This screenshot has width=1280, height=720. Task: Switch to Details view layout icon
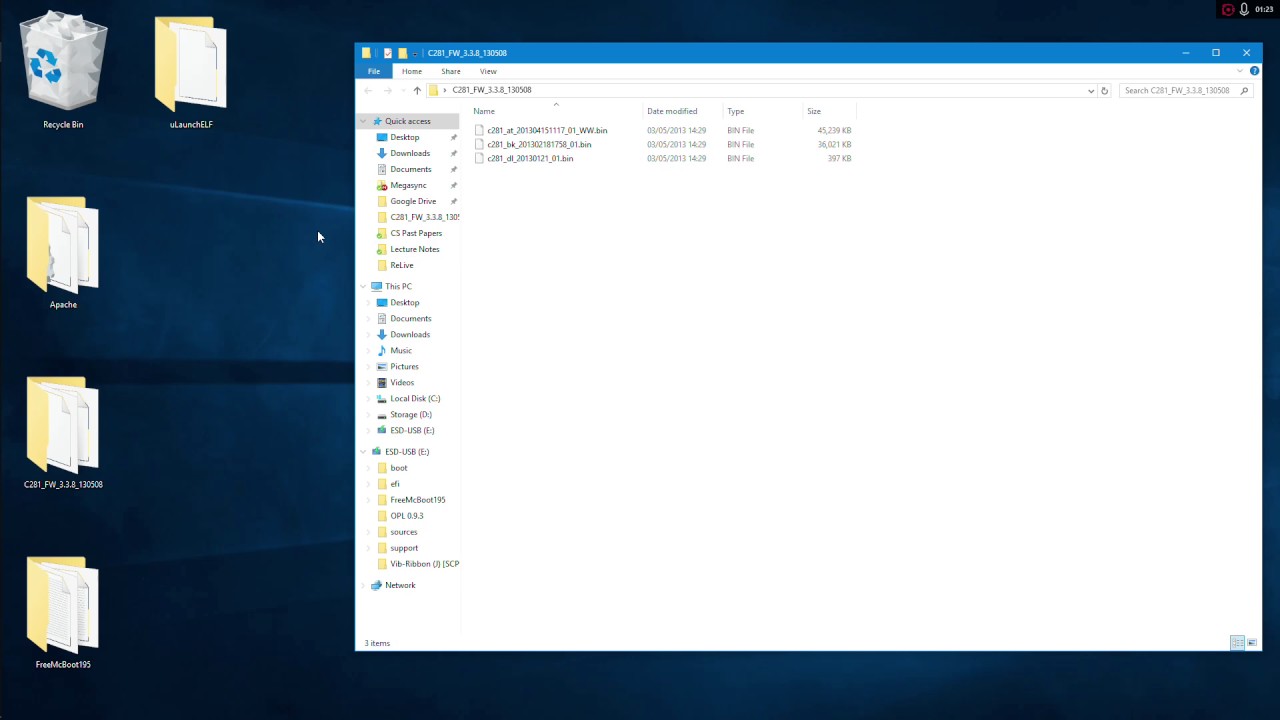tap(1237, 642)
